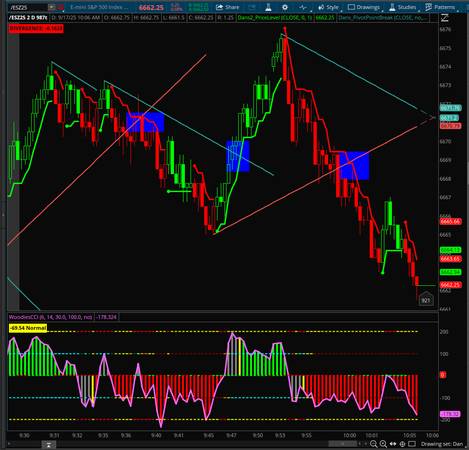Click the red 6662.25 current price bubble
469x450 pixels.
(x=450, y=285)
